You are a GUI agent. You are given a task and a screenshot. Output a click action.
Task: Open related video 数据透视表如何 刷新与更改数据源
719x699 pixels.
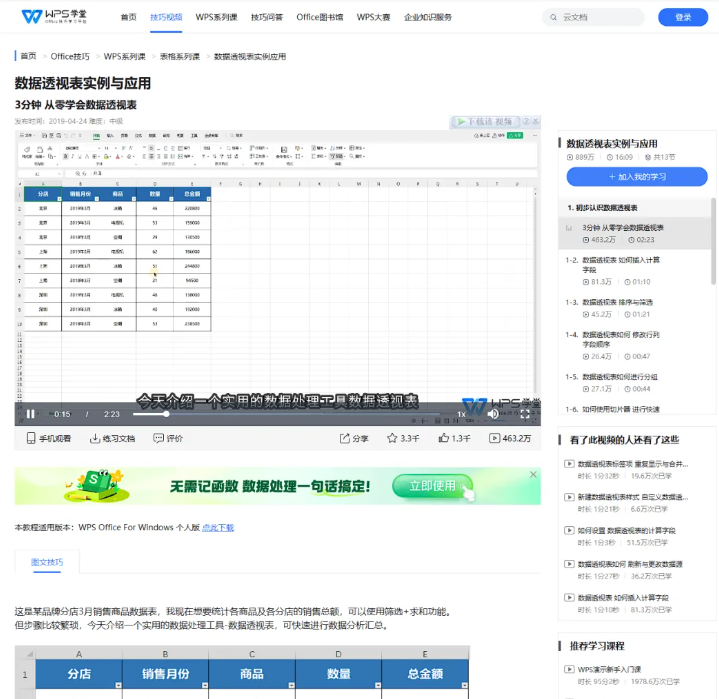[630, 564]
